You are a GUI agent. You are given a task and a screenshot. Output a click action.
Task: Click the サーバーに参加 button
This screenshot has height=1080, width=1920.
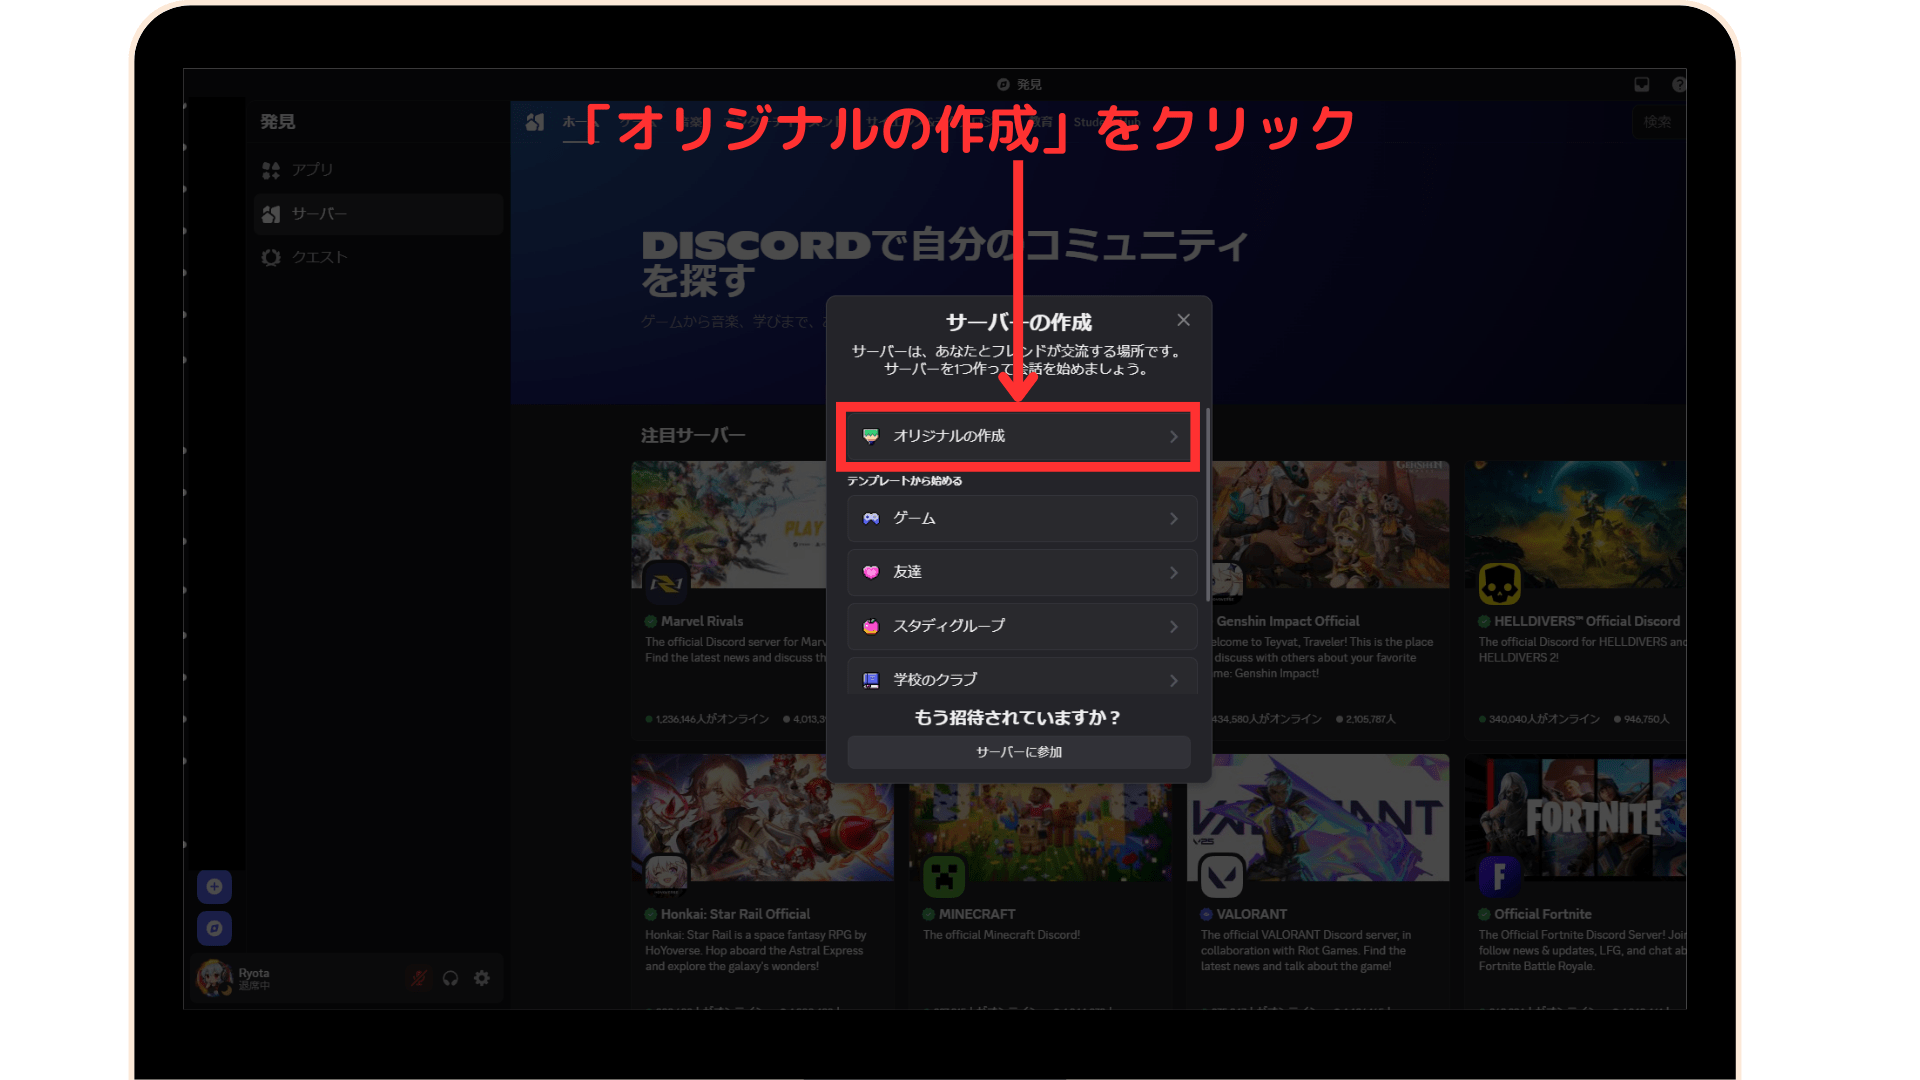pos(1019,752)
